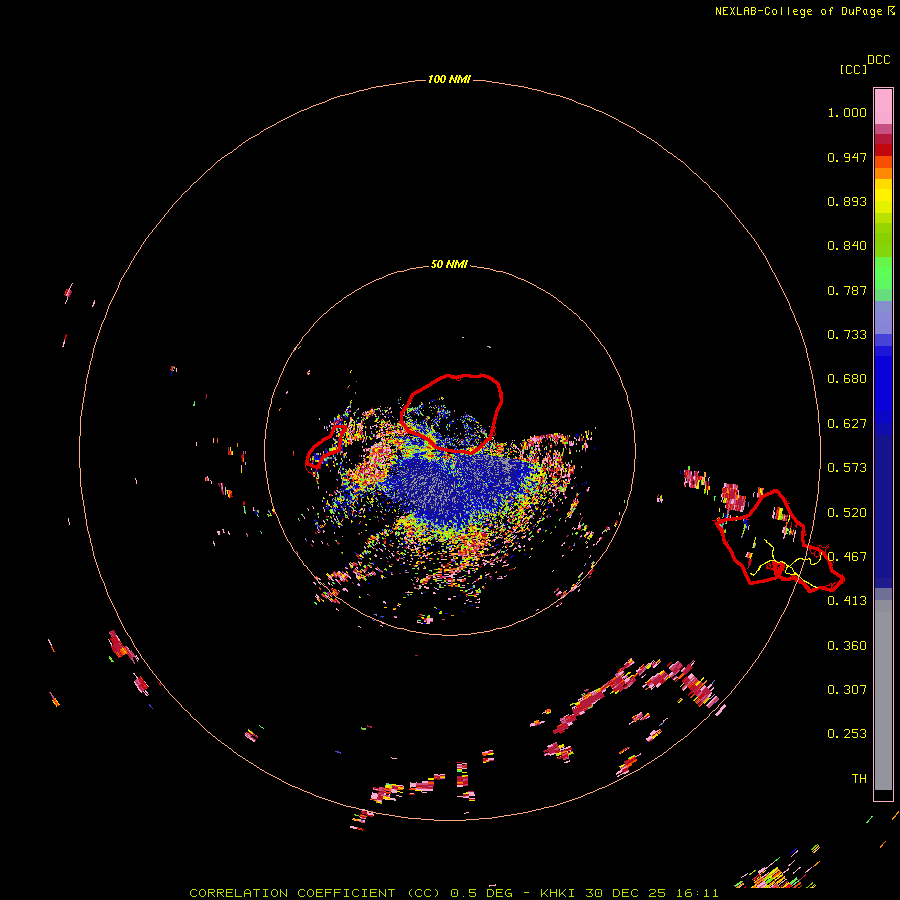Click the TH threshold label
This screenshot has height=900, width=900.
(859, 779)
